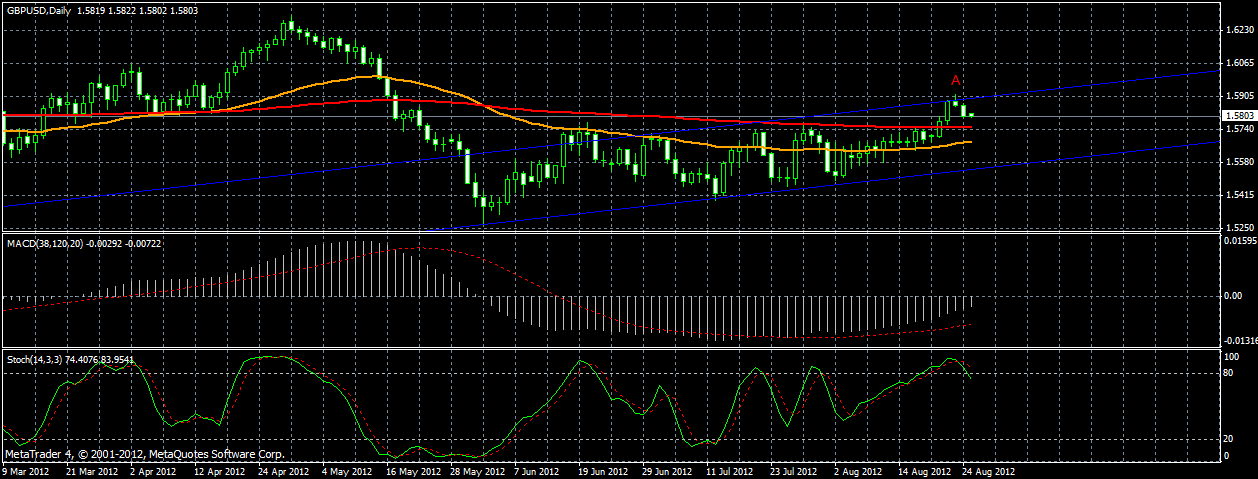Image resolution: width=1258 pixels, height=479 pixels.
Task: Click the 1.5740 price axis label
Action: click(x=1239, y=129)
